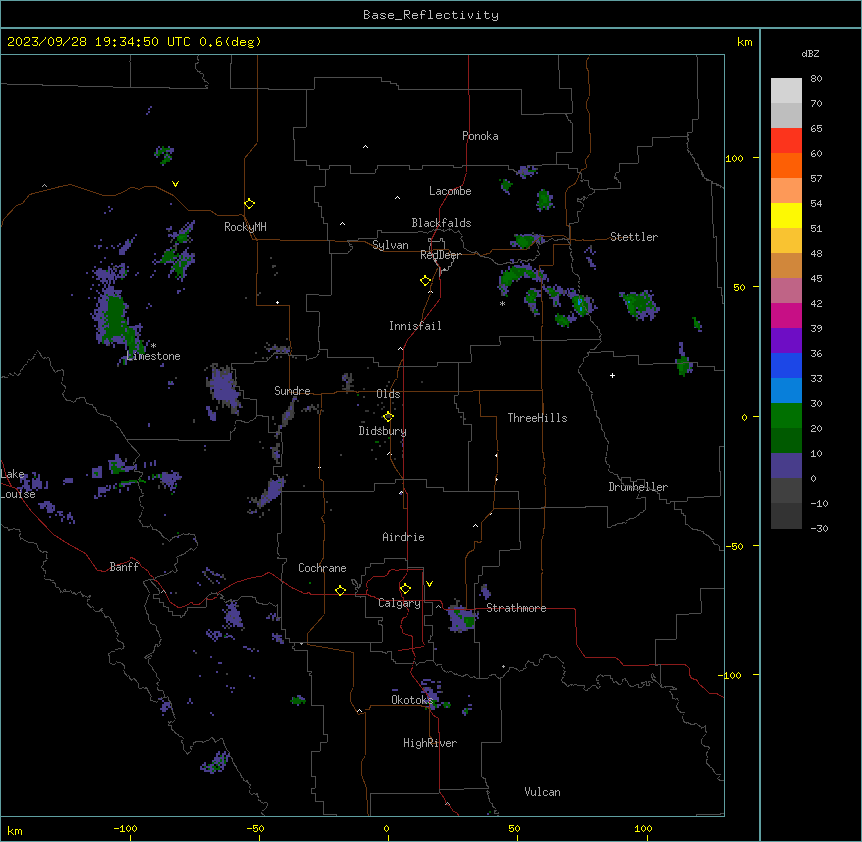Click the yellow diamond marker south of RedDeer
This screenshot has height=842, width=862.
(x=426, y=281)
